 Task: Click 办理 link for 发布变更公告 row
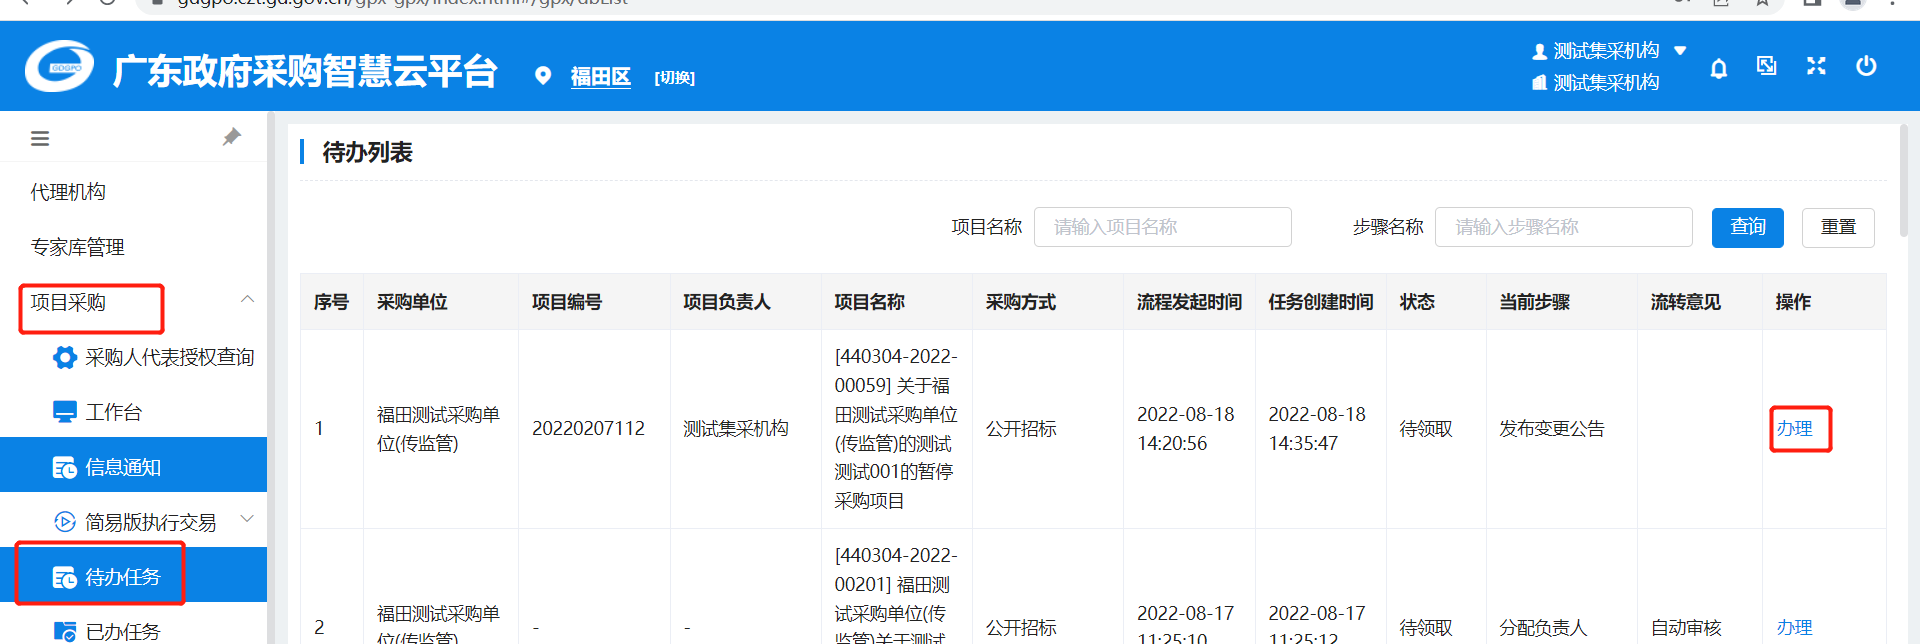(x=1794, y=429)
